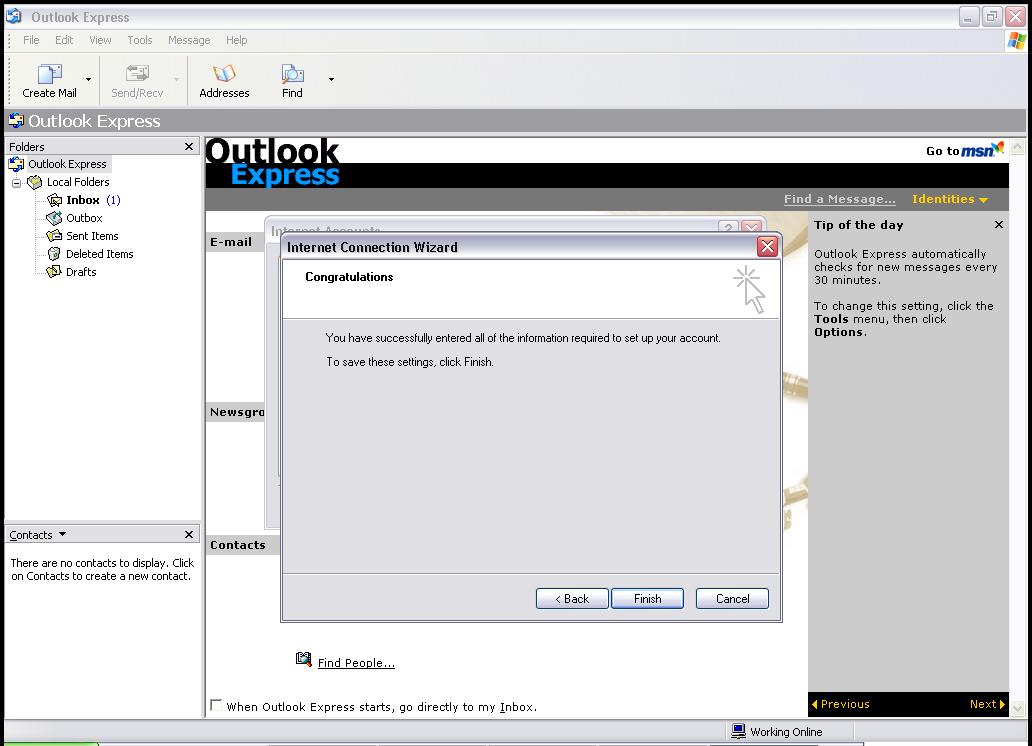
Task: Open the File menu
Action: [x=31, y=40]
